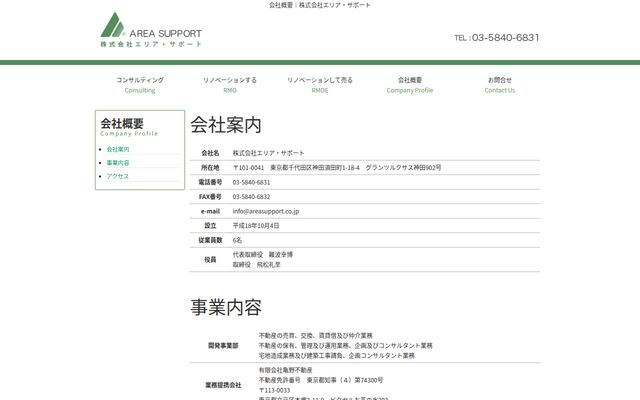Click the address beginning 〒101-0041

[x=337, y=168]
